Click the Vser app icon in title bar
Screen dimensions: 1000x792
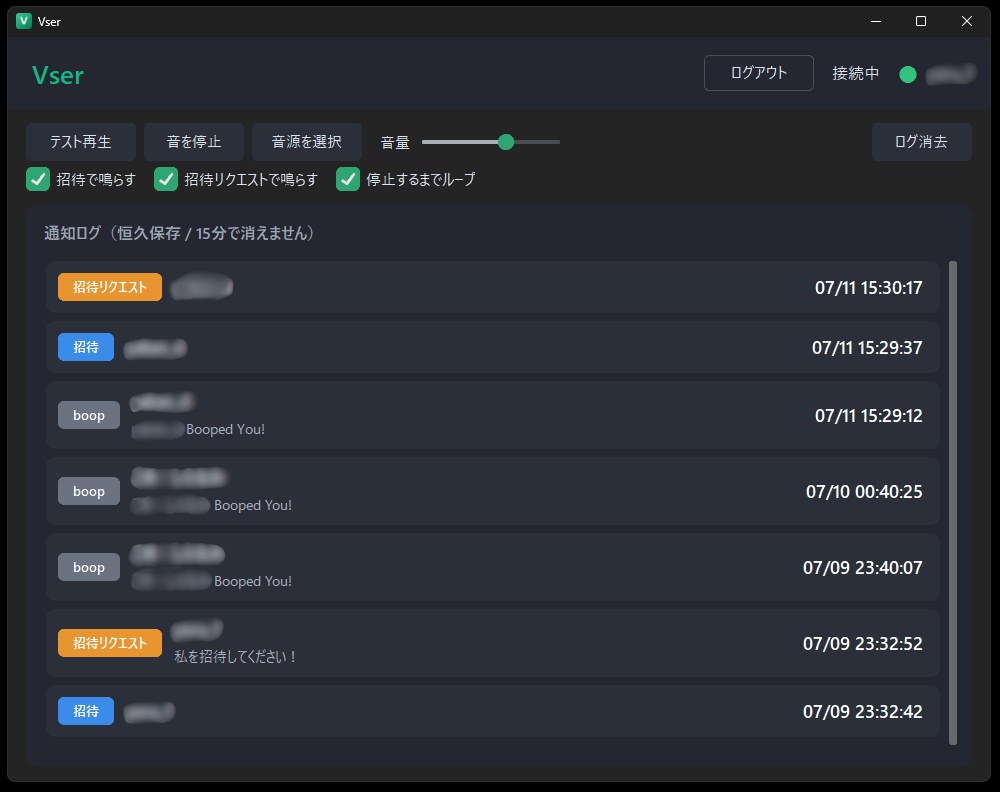(x=24, y=21)
